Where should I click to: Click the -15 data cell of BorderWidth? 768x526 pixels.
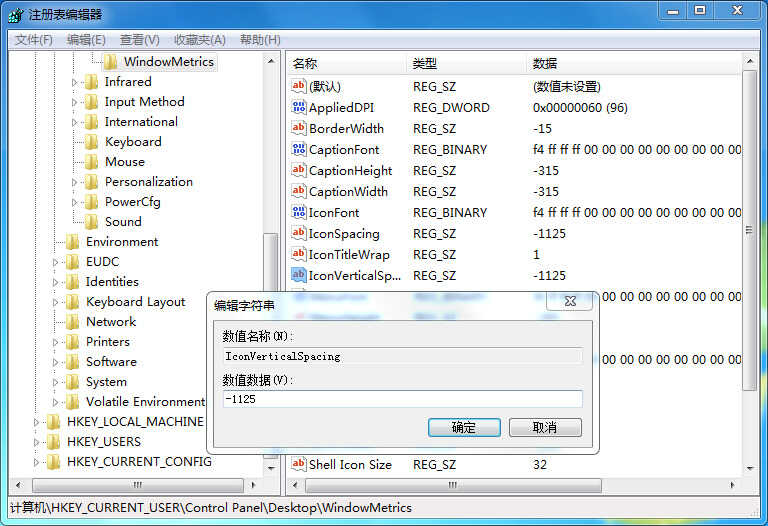coord(542,129)
